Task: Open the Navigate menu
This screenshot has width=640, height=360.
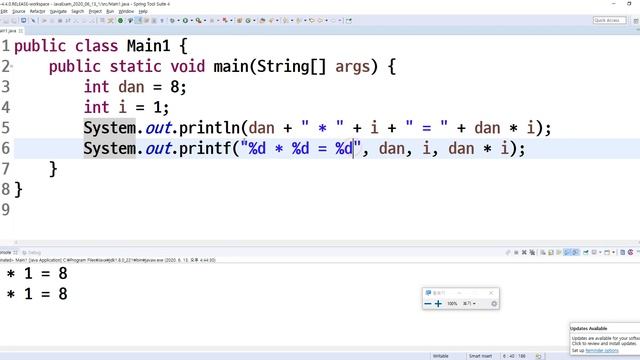Action: [58, 11]
